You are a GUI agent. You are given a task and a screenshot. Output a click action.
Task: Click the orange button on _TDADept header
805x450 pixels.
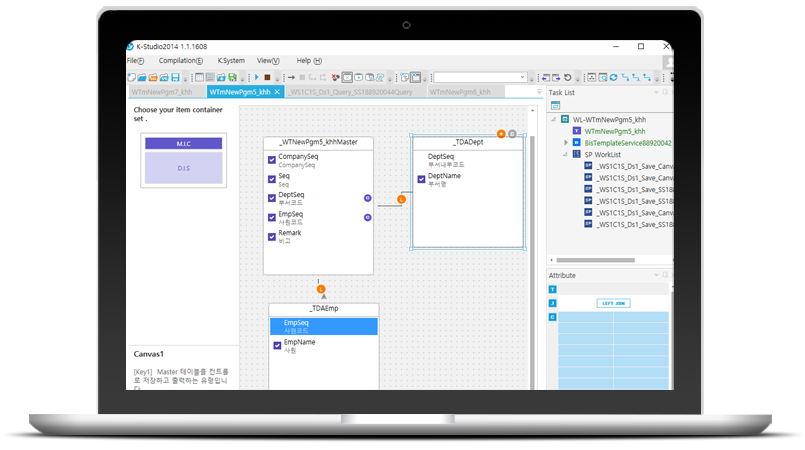[501, 133]
